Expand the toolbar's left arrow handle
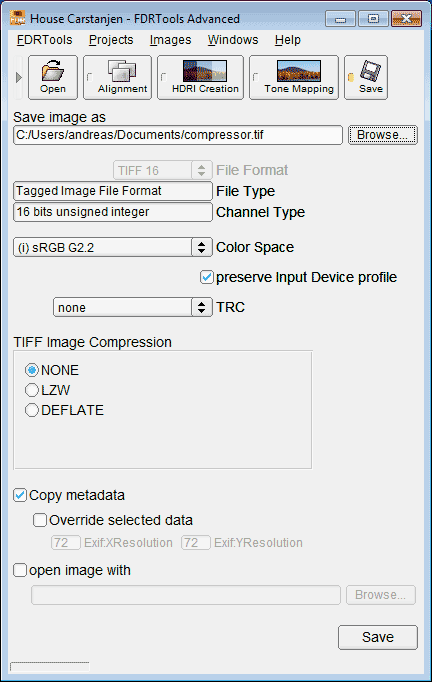Image resolution: width=432 pixels, height=682 pixels. click(18, 77)
